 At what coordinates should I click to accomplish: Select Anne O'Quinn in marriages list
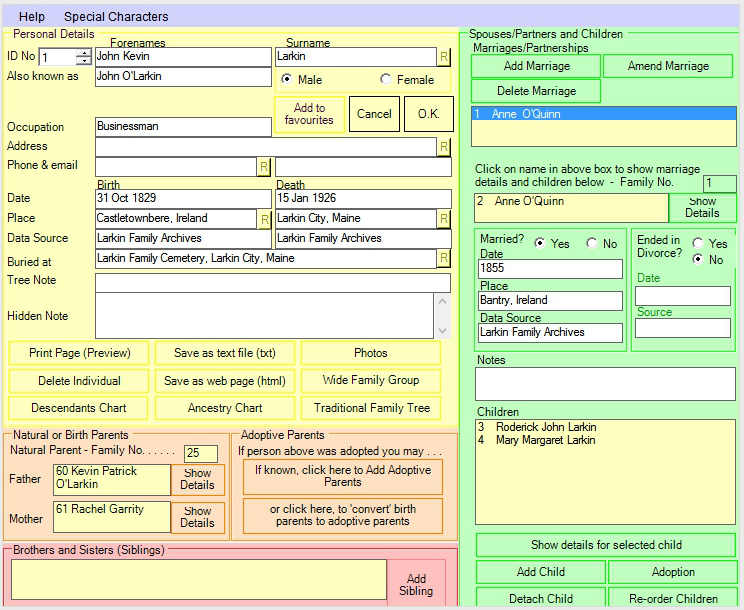604,114
